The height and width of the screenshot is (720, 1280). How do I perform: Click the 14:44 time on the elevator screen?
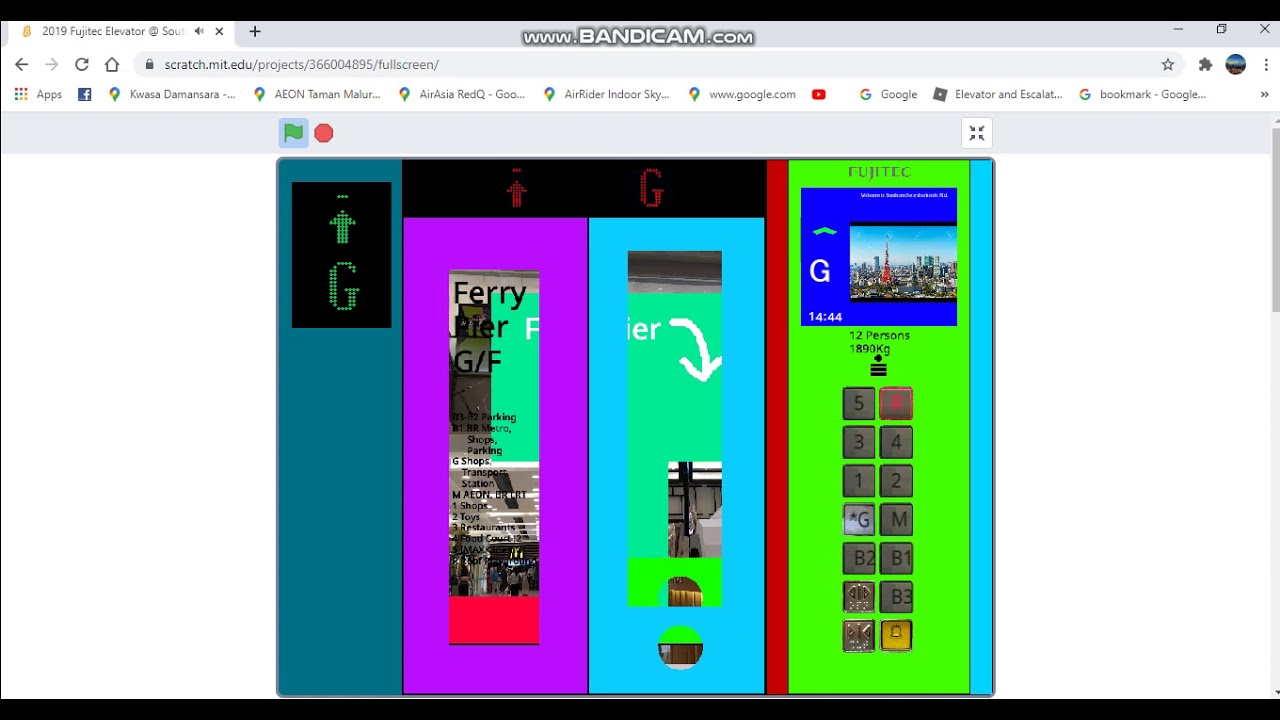tap(825, 317)
